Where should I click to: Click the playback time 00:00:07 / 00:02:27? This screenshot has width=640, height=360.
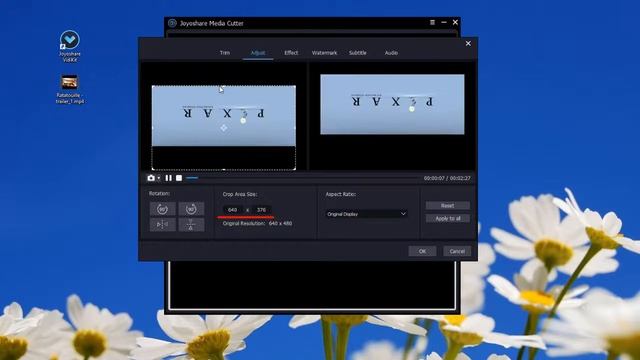447,178
